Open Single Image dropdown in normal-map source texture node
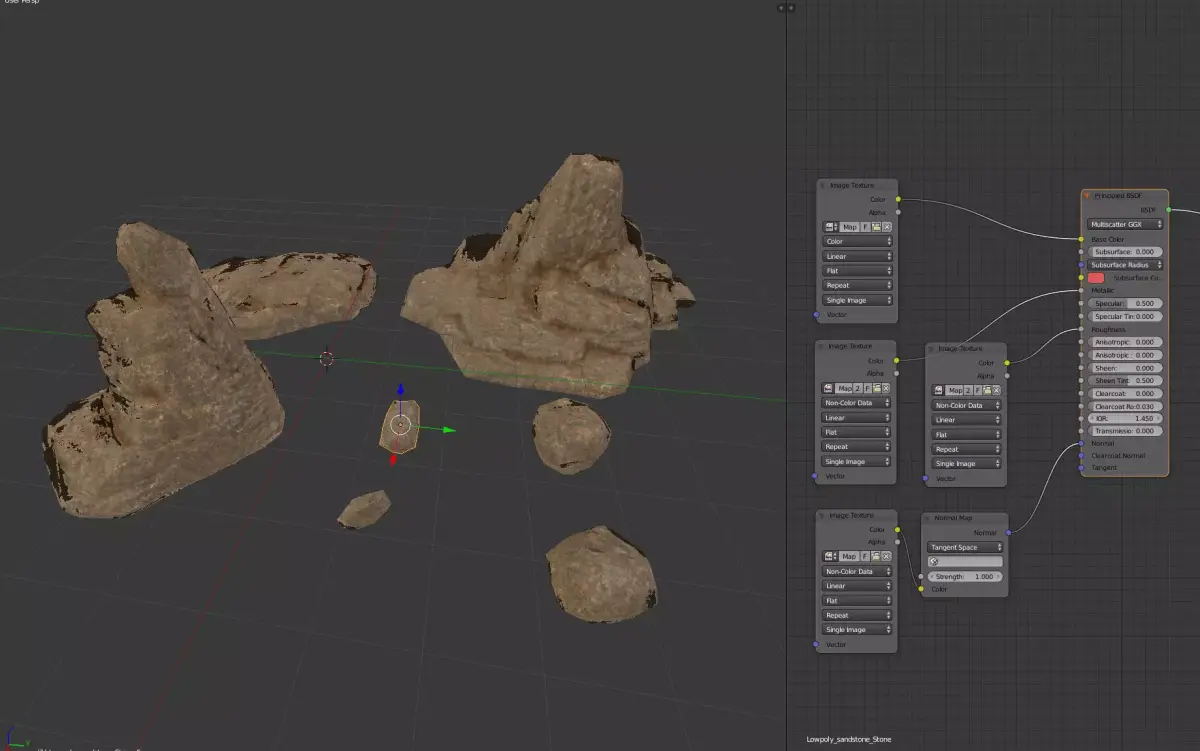 (857, 630)
